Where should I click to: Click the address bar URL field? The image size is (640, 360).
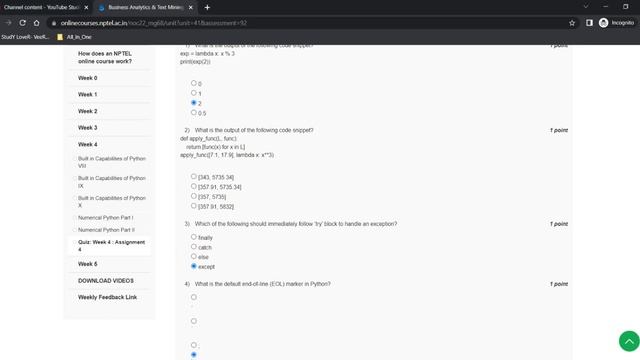click(x=306, y=23)
